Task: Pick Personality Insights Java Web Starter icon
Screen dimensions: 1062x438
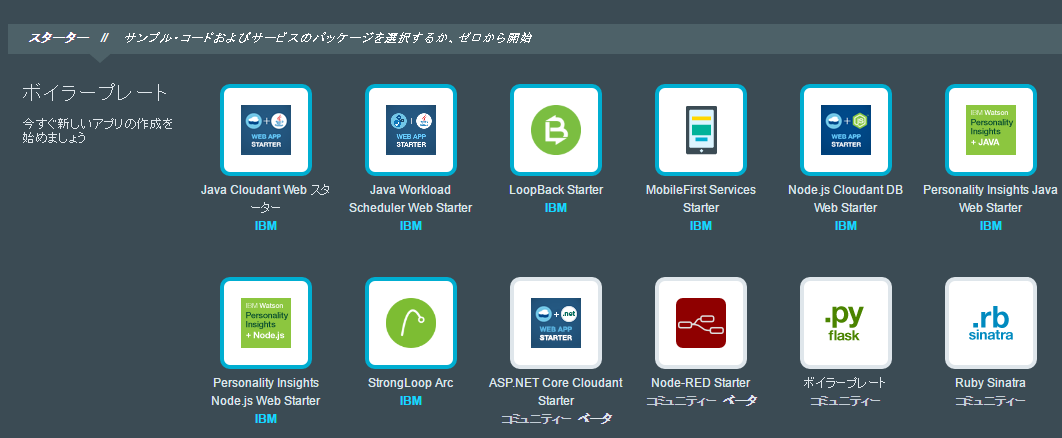Action: click(990, 130)
